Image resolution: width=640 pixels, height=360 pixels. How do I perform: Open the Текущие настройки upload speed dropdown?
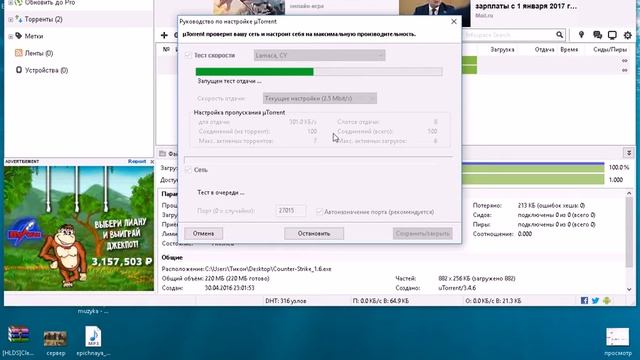(320, 98)
